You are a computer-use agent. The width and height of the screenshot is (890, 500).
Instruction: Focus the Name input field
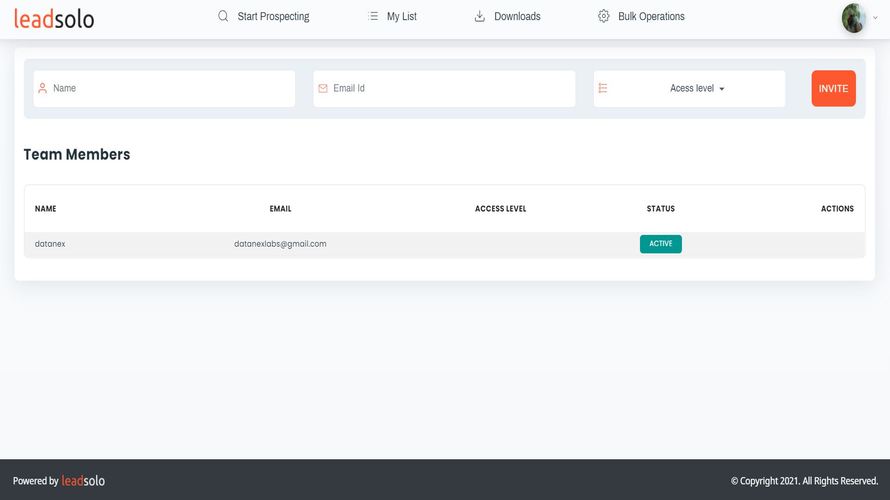click(164, 89)
